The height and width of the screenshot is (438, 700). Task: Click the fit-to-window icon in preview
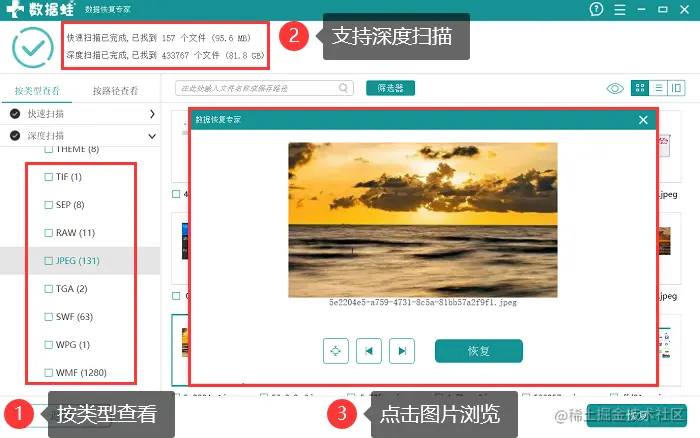pyautogui.click(x=336, y=351)
